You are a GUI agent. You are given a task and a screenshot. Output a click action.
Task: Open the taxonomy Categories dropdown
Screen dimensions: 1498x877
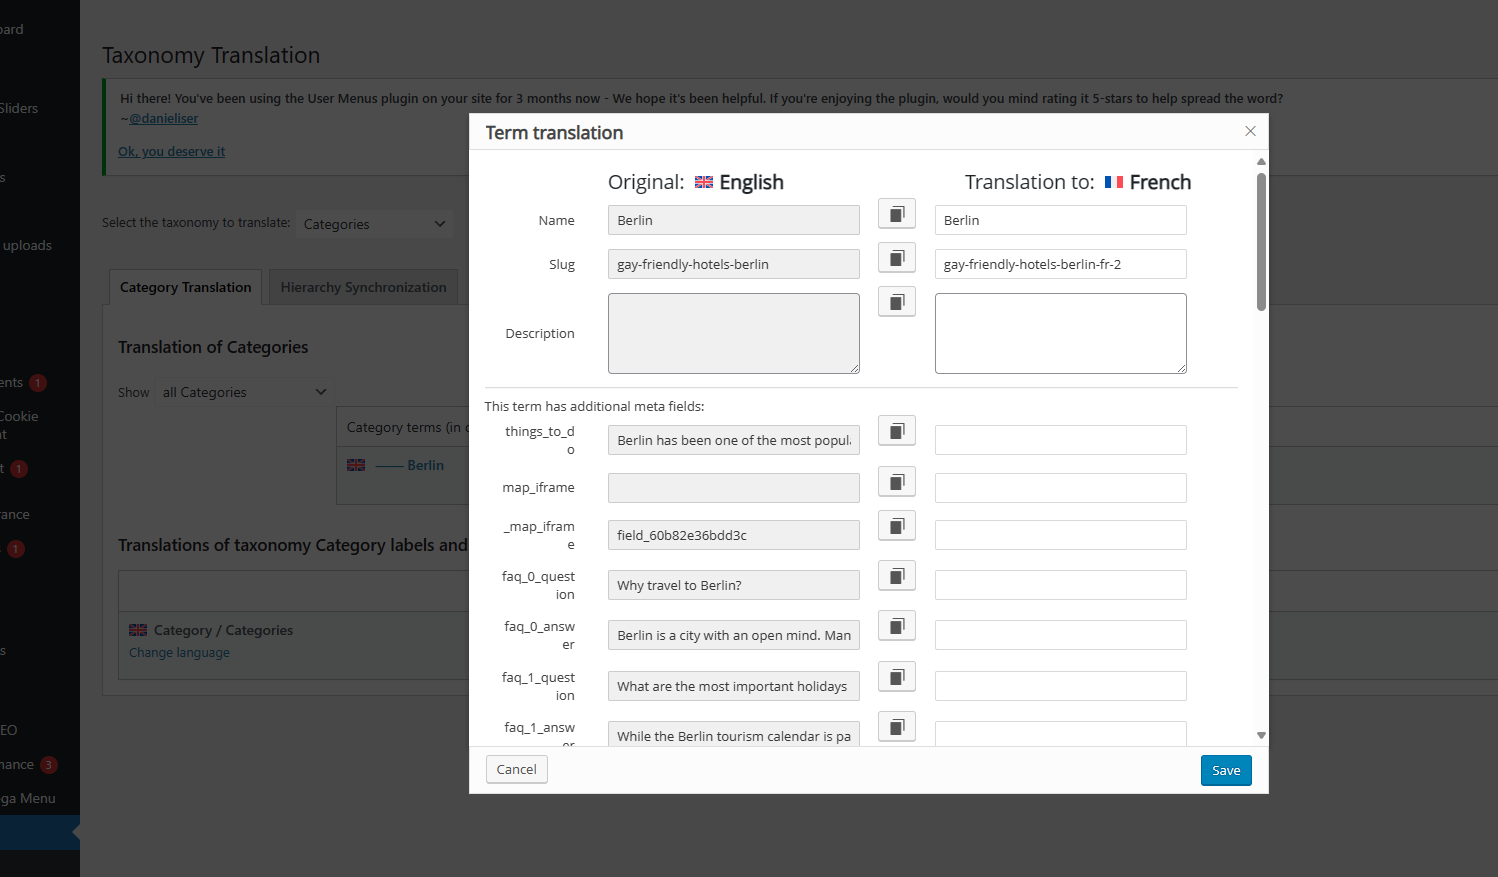coord(374,224)
